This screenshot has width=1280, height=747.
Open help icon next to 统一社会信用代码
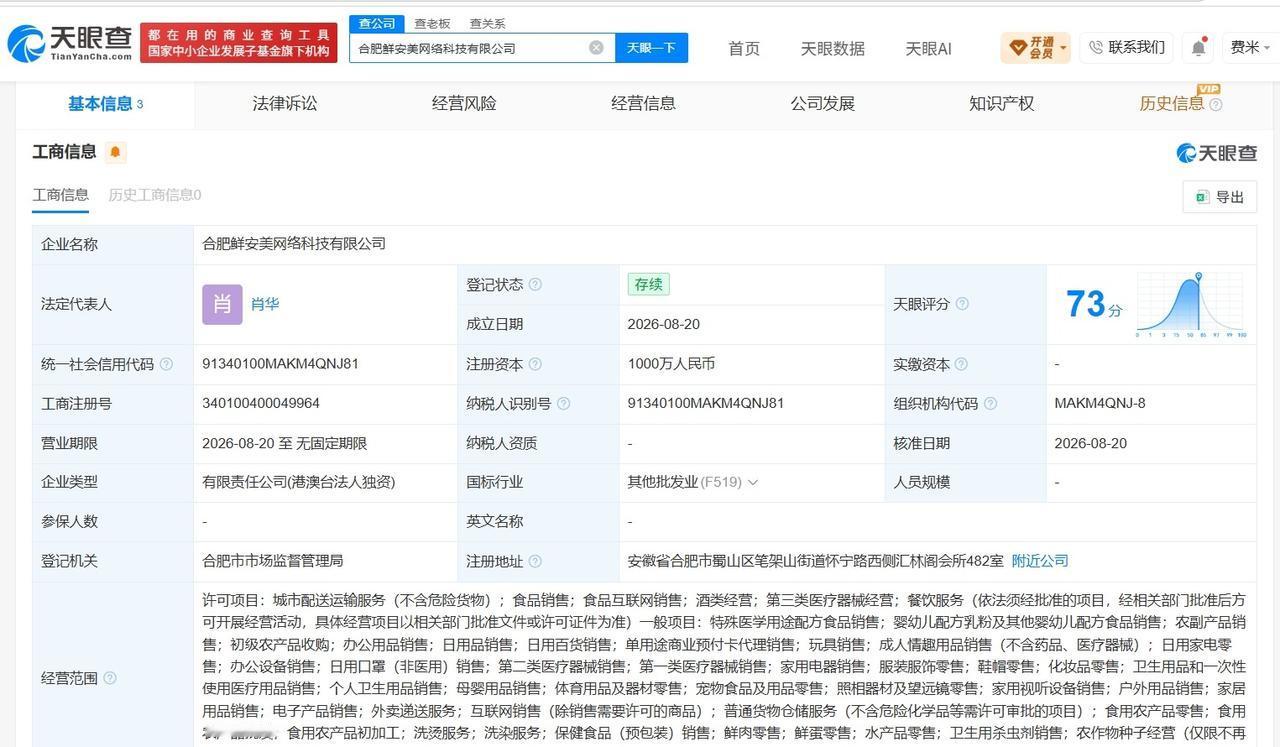(166, 364)
